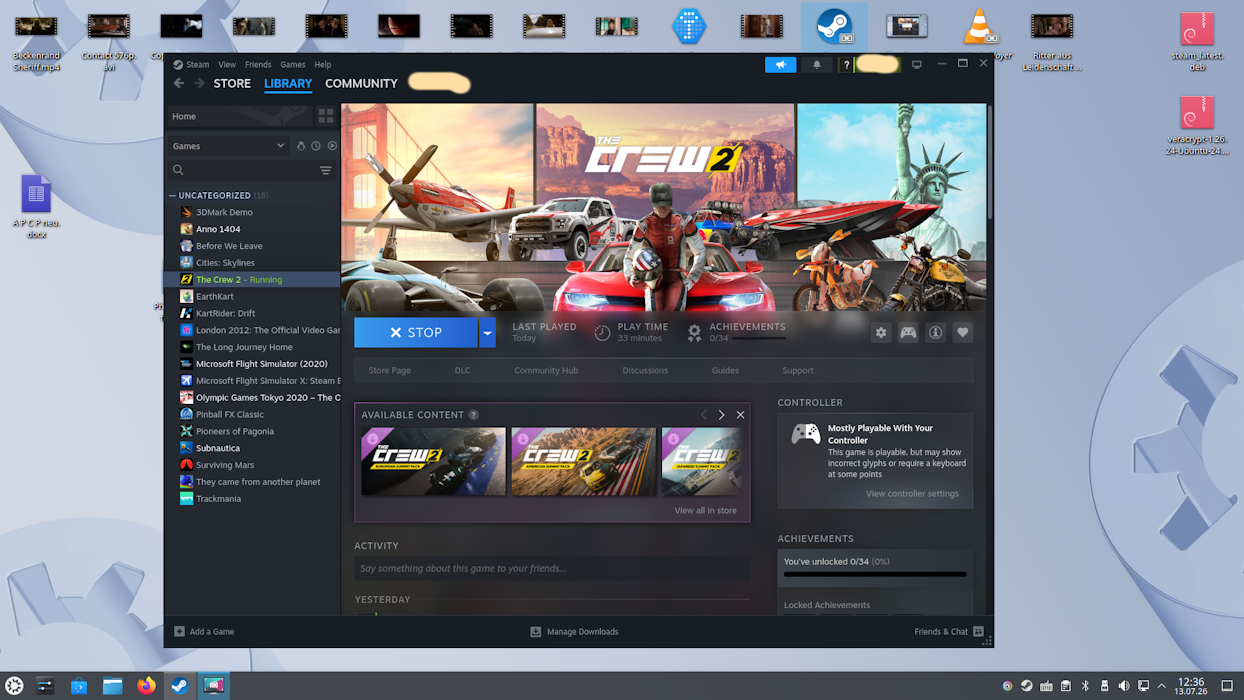
Task: Click the activity post input field
Action: (552, 568)
